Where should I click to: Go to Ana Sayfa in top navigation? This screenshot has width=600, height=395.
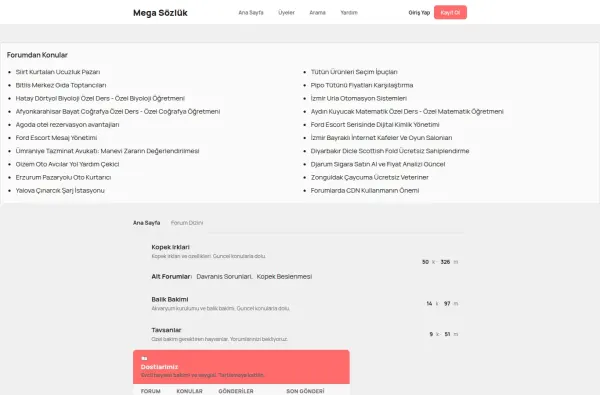pos(251,13)
